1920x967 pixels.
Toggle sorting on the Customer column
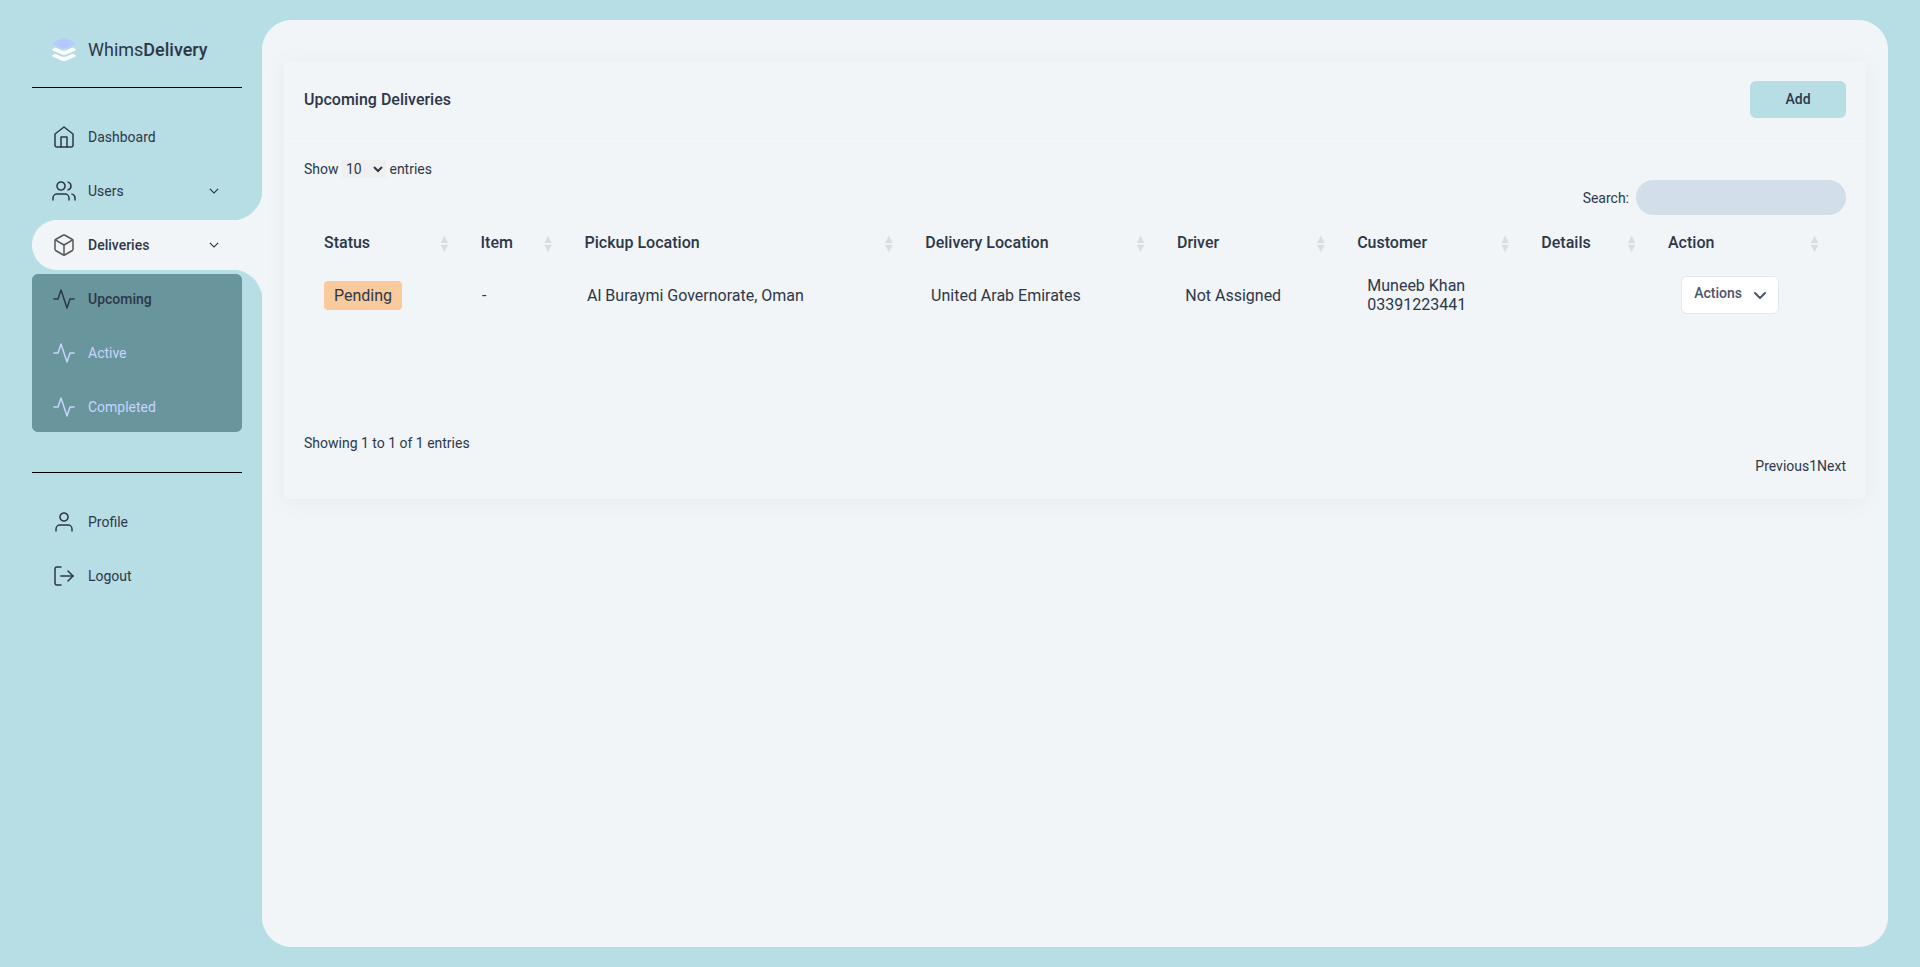click(x=1505, y=243)
